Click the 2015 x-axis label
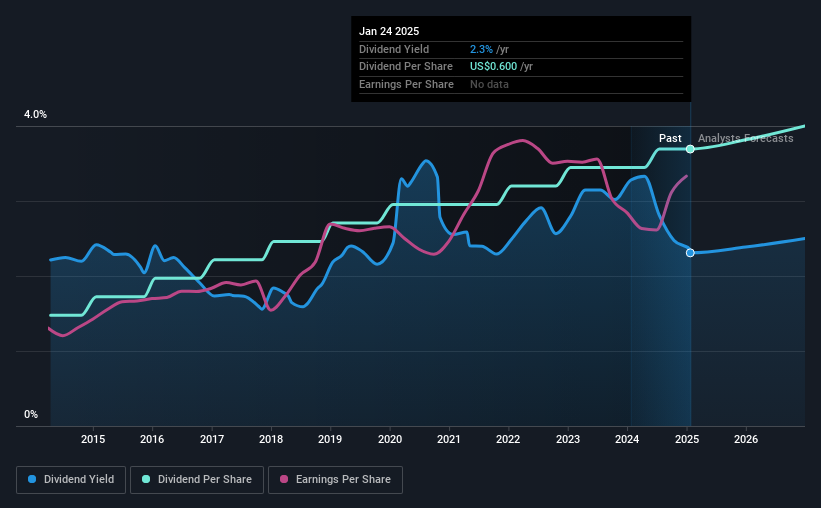Viewport: 821px width, 508px height. pos(93,439)
